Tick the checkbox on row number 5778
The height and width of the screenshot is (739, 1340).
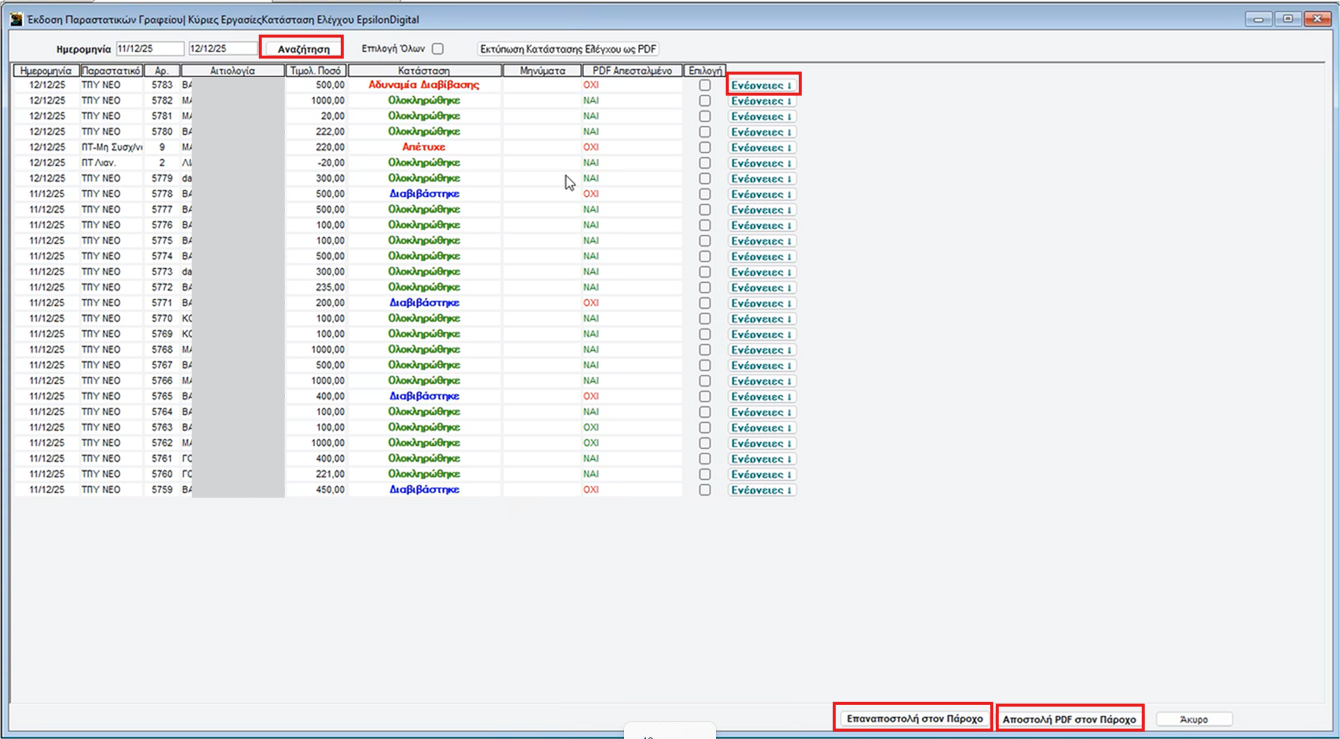(705, 194)
